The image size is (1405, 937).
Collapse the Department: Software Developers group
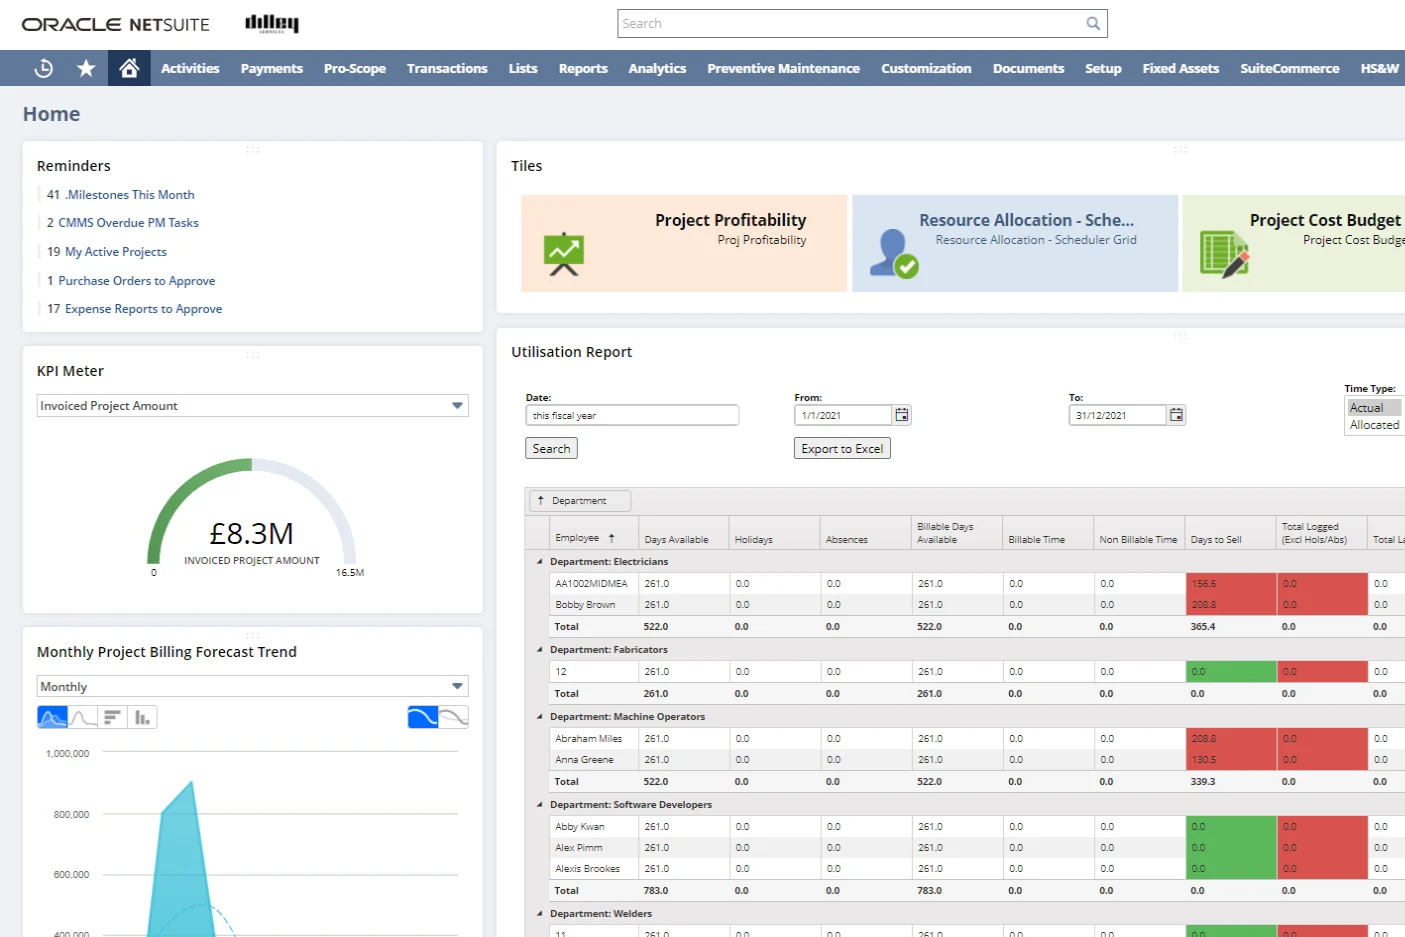pos(540,805)
